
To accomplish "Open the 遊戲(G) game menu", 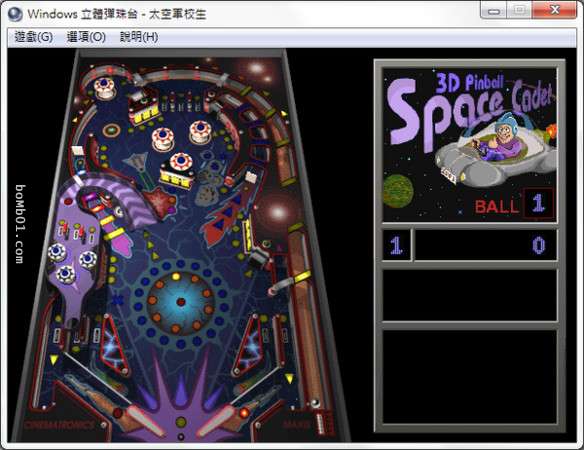I will point(34,37).
